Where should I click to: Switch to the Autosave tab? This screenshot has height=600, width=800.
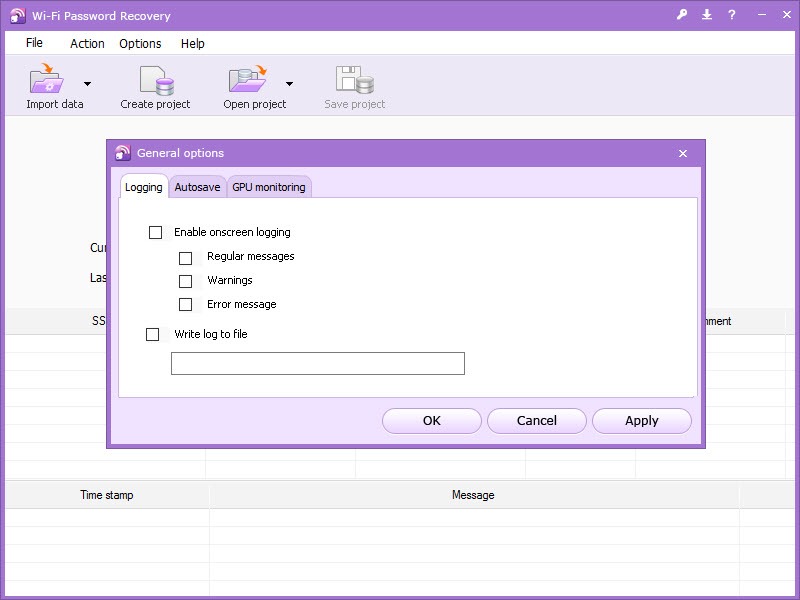pyautogui.click(x=197, y=187)
